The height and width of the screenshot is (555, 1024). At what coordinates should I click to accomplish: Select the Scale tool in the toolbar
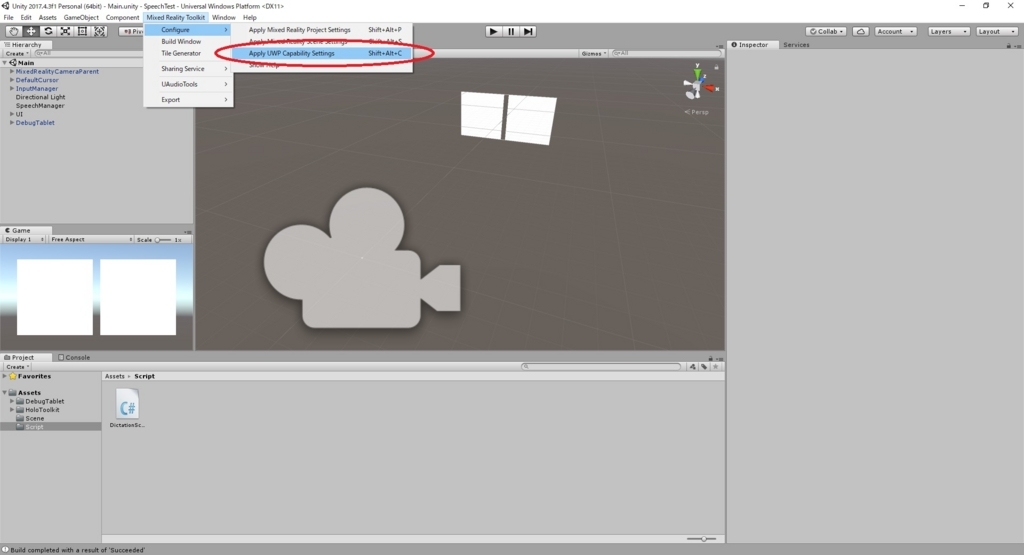tap(65, 31)
